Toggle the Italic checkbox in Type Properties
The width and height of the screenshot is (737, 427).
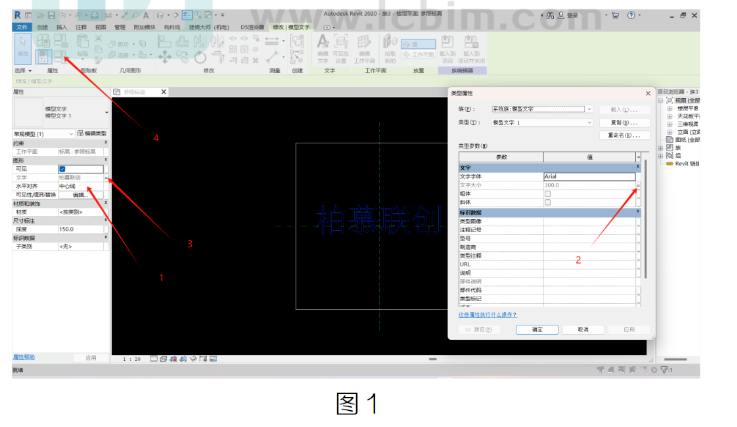click(x=548, y=202)
